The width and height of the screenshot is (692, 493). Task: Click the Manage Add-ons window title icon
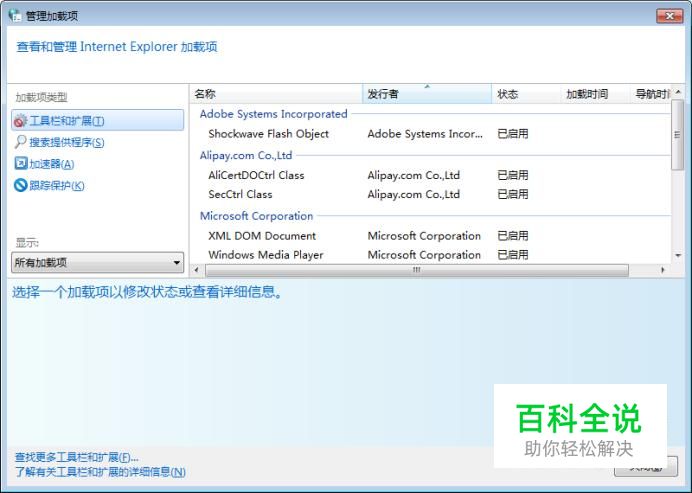tap(15, 15)
